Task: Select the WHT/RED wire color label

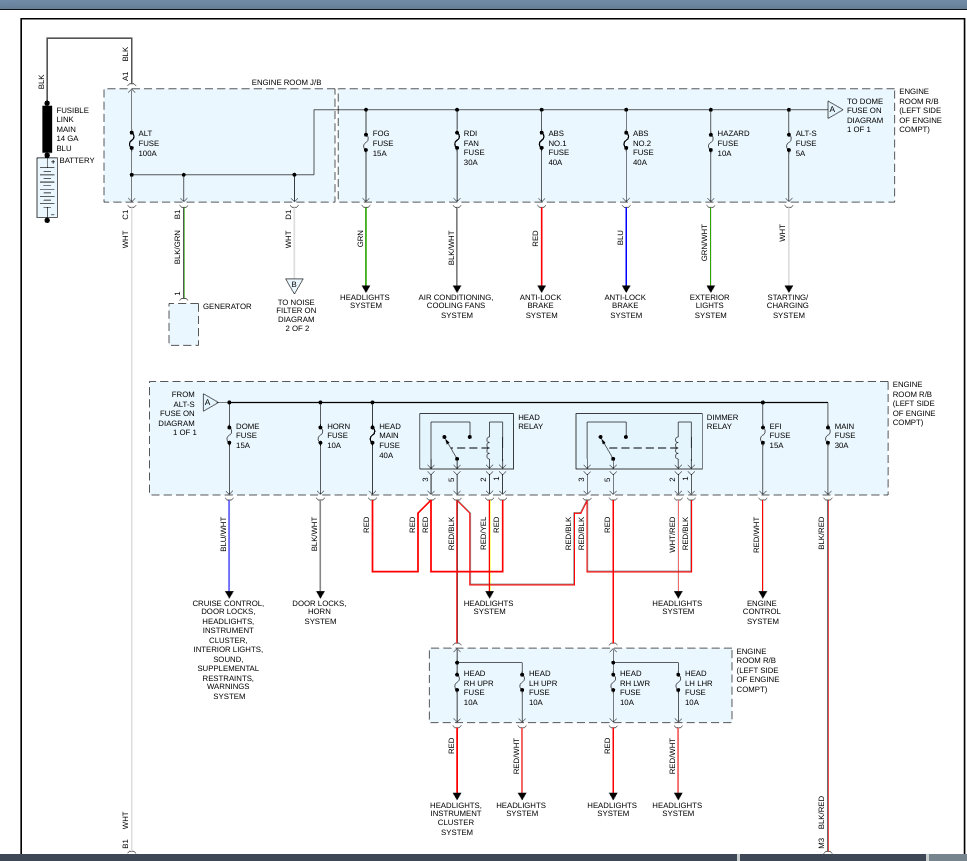Action: 672,534
